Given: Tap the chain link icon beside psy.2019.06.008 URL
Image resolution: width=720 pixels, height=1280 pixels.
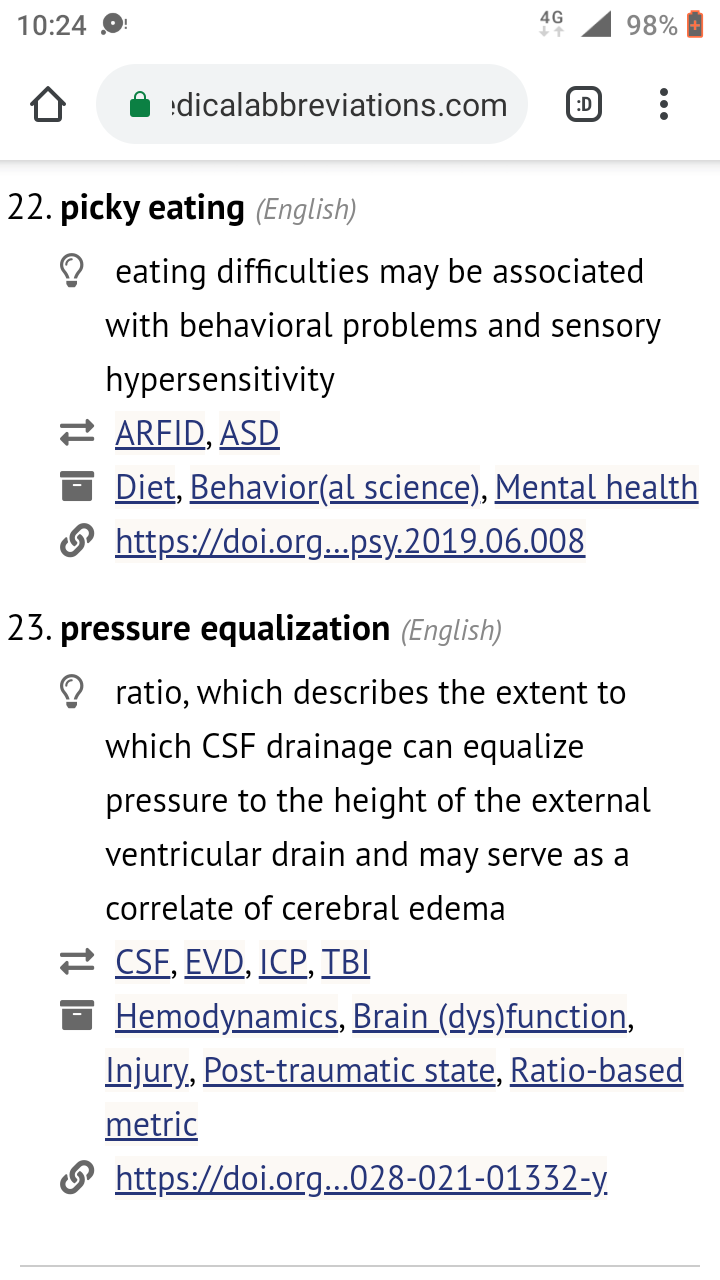Looking at the screenshot, I should [x=76, y=542].
